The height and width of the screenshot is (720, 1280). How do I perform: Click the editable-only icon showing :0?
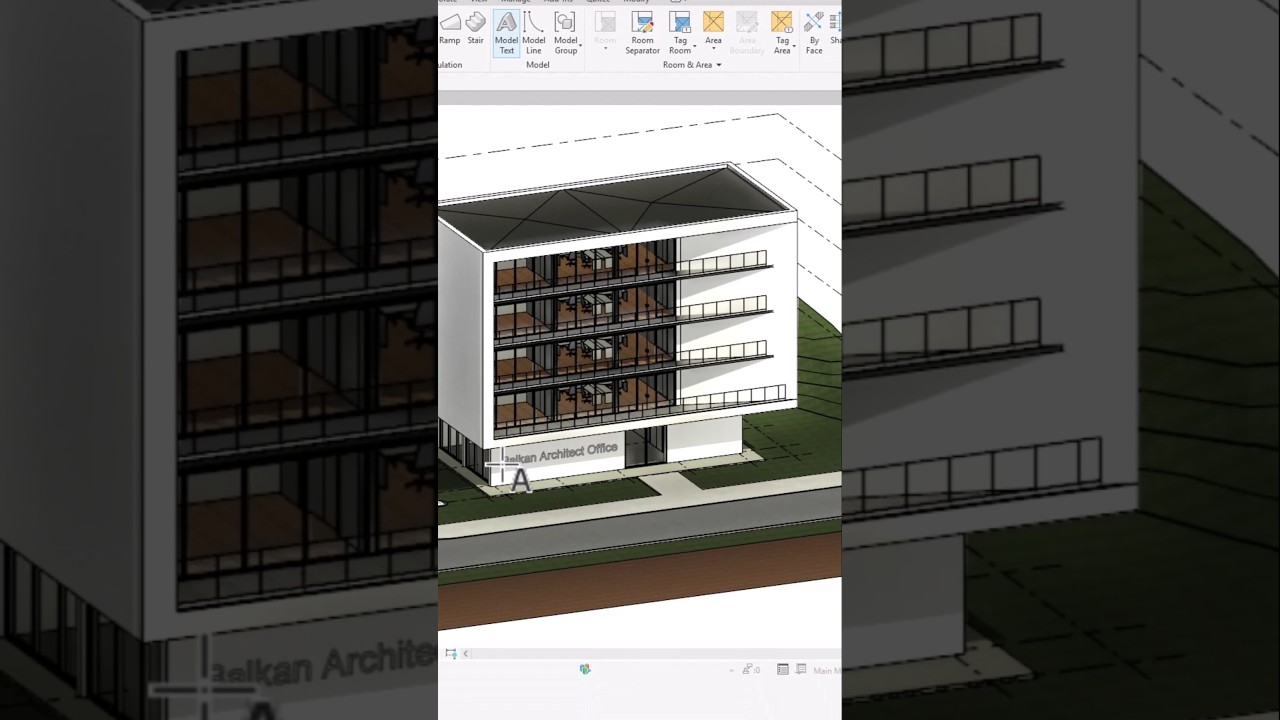[751, 670]
